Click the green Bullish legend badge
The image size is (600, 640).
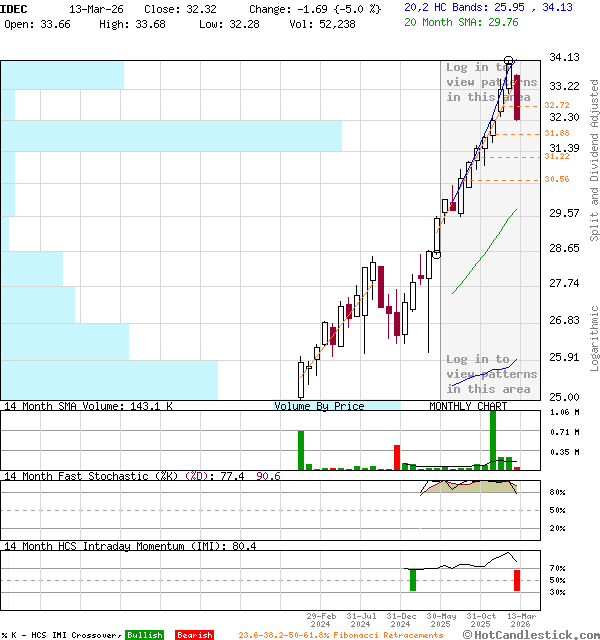[x=144, y=635]
